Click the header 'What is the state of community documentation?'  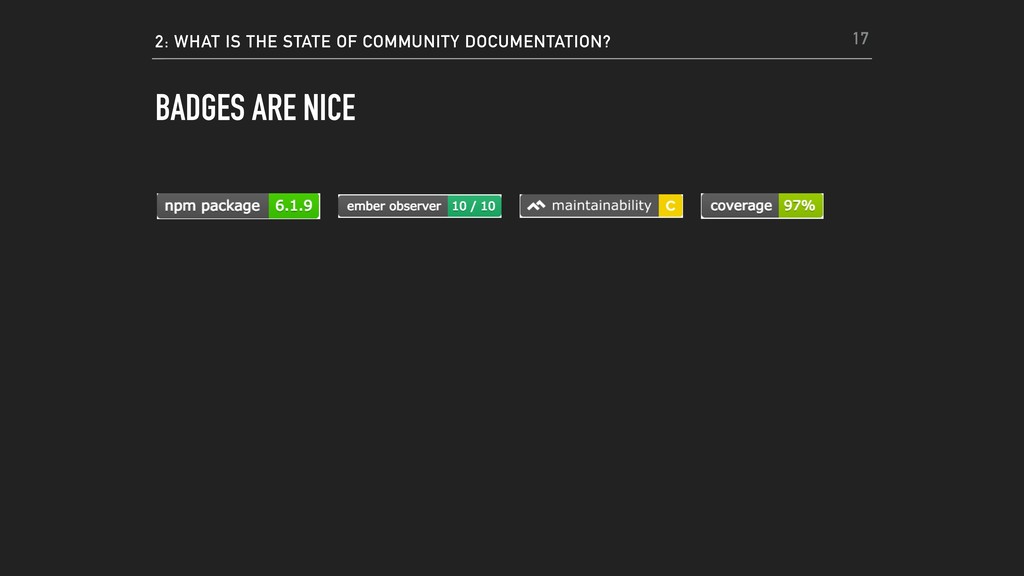(383, 42)
